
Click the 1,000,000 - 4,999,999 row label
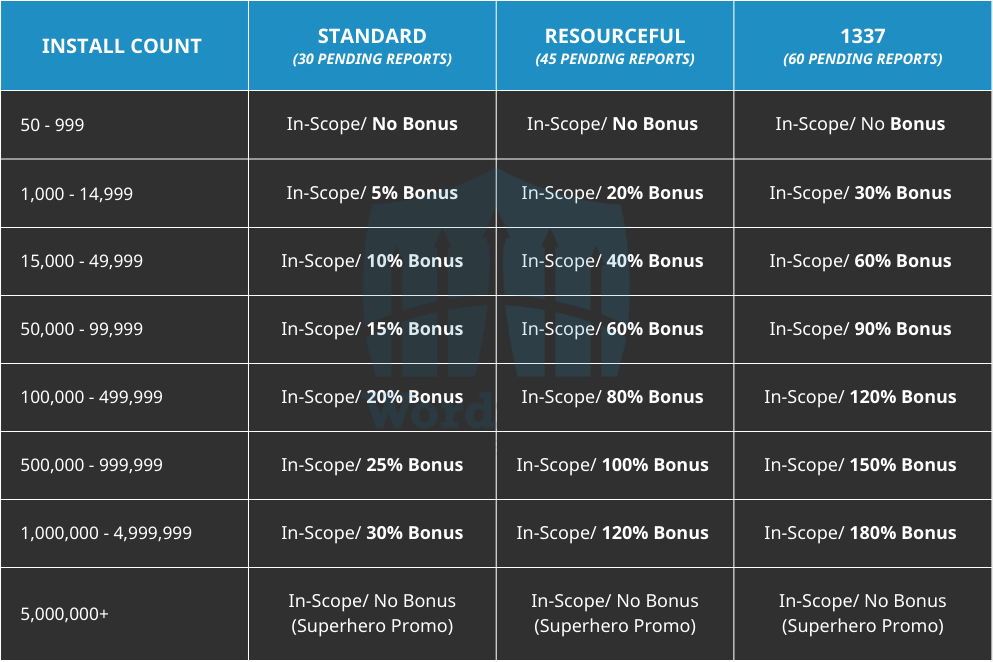[x=106, y=533]
